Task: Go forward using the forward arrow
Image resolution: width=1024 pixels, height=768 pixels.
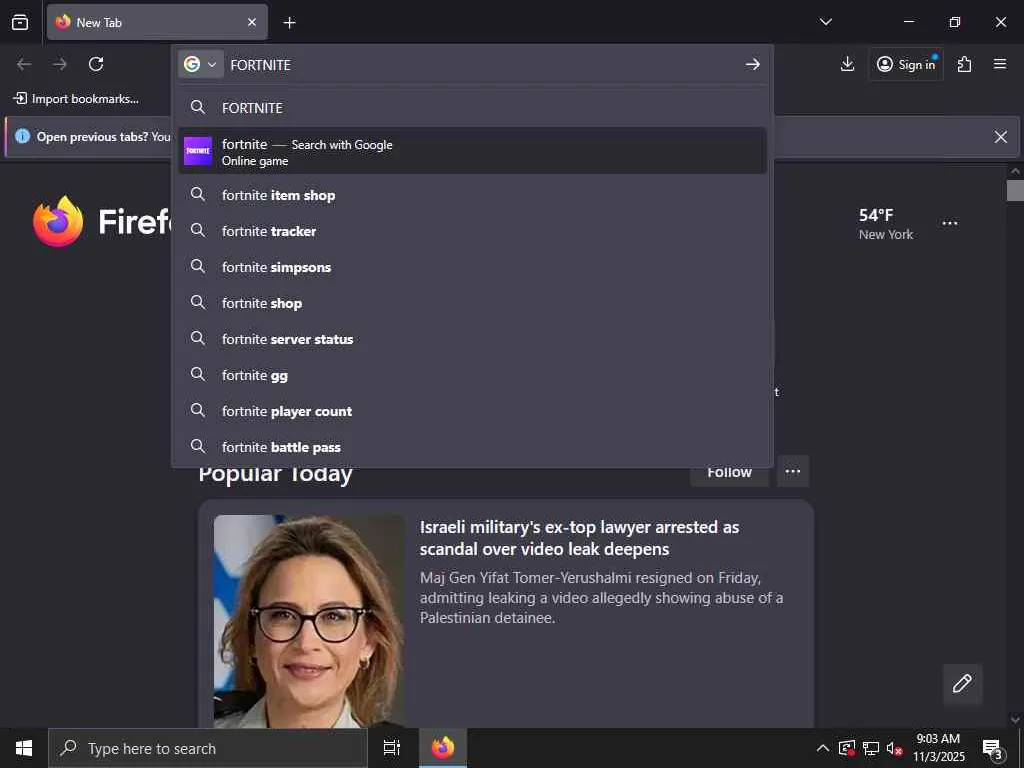Action: 60,64
